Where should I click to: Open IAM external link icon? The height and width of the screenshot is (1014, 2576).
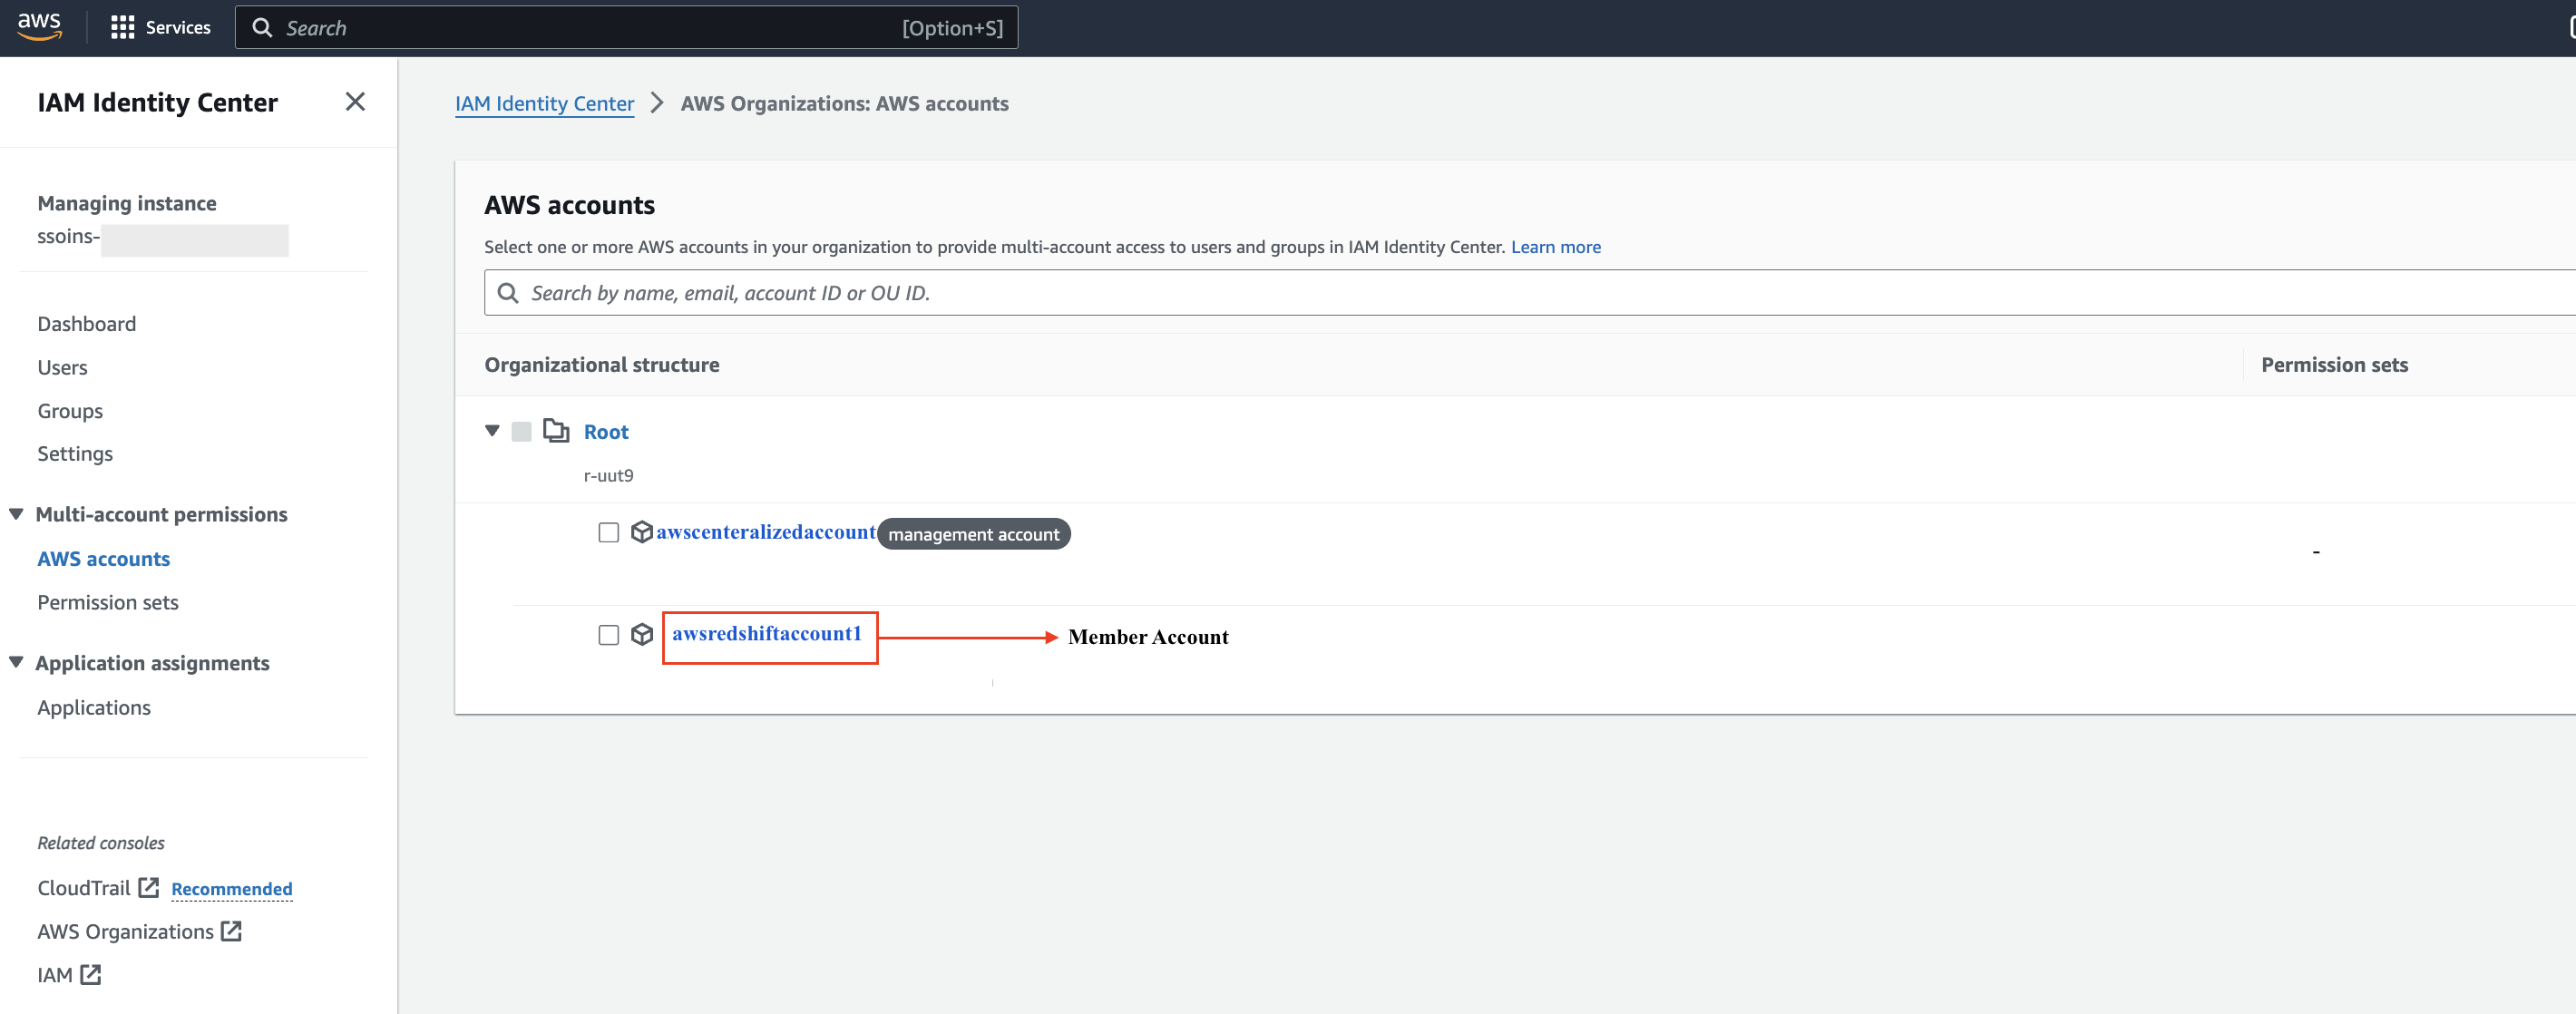pos(91,974)
